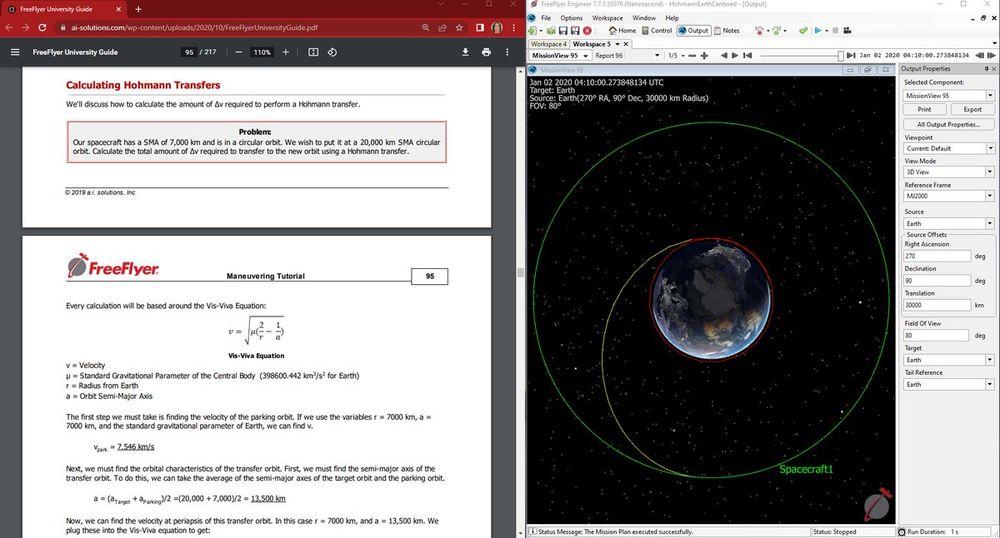Viewport: 1000px width, 538px height.
Task: Close the mission plan with the red X icon
Action: [587, 31]
